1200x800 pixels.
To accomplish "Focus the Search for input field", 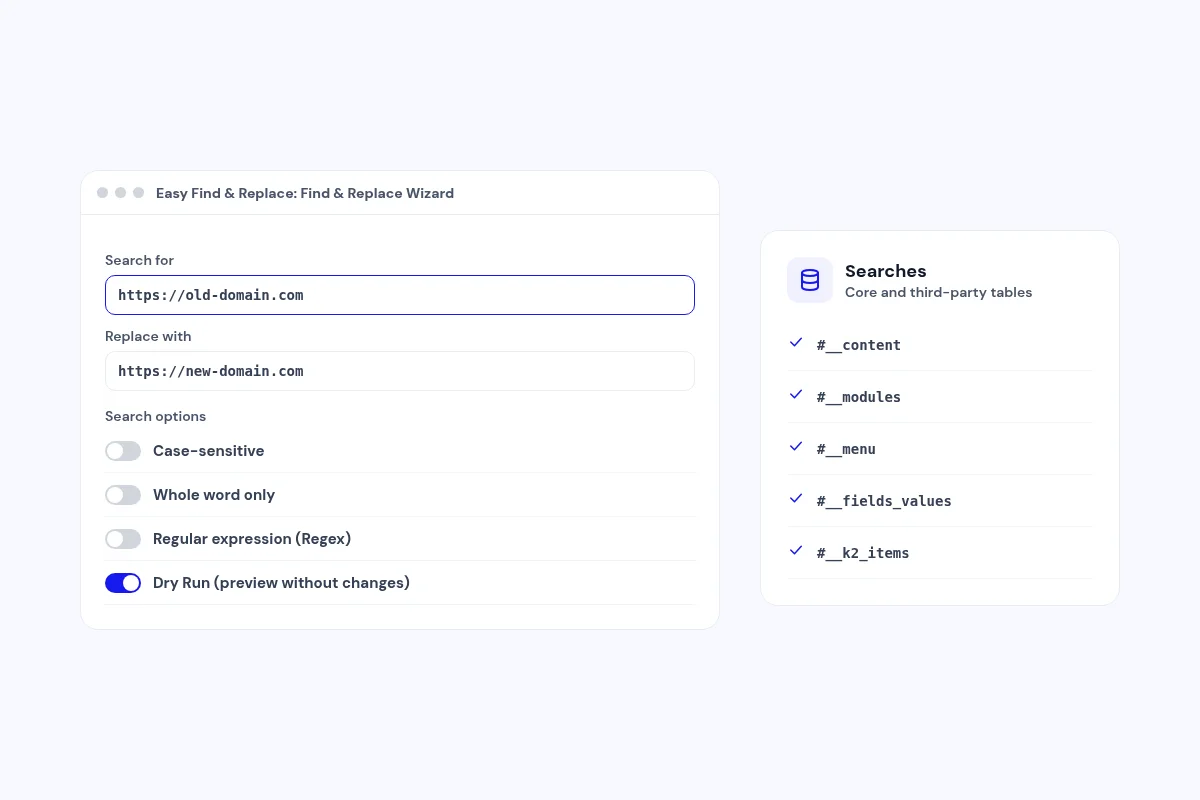I will click(400, 295).
